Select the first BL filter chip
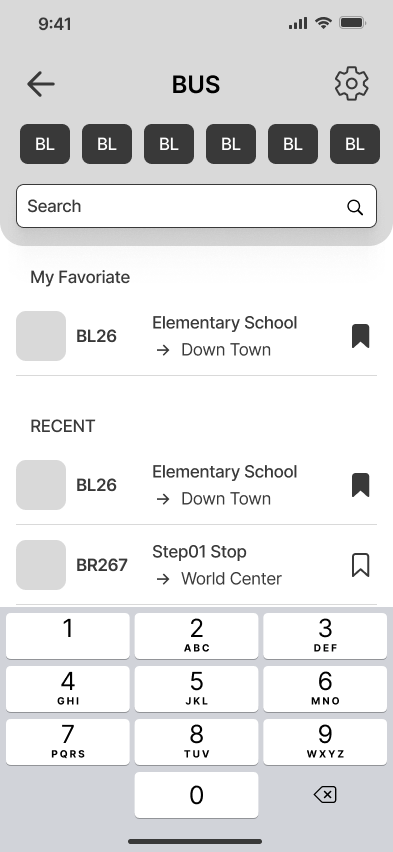 [x=45, y=144]
